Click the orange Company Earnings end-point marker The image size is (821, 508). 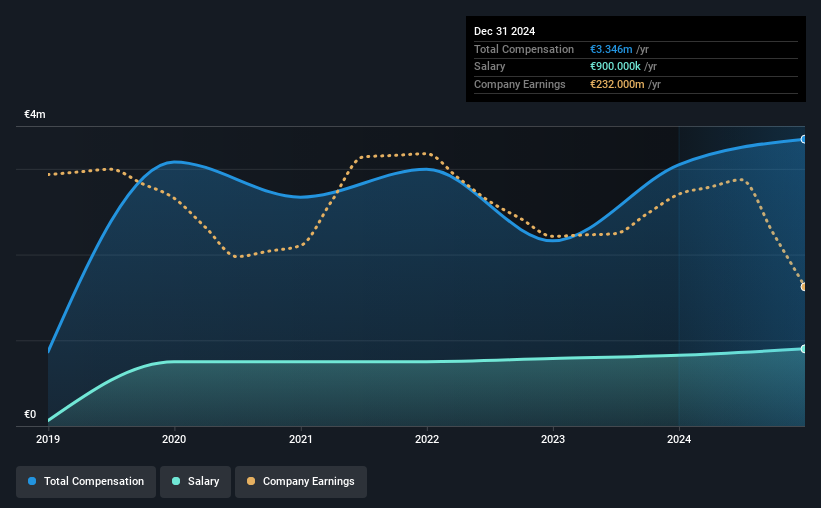[804, 286]
